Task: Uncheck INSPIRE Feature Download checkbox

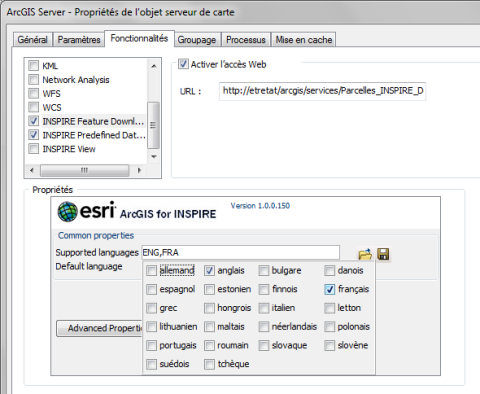Action: pos(34,121)
